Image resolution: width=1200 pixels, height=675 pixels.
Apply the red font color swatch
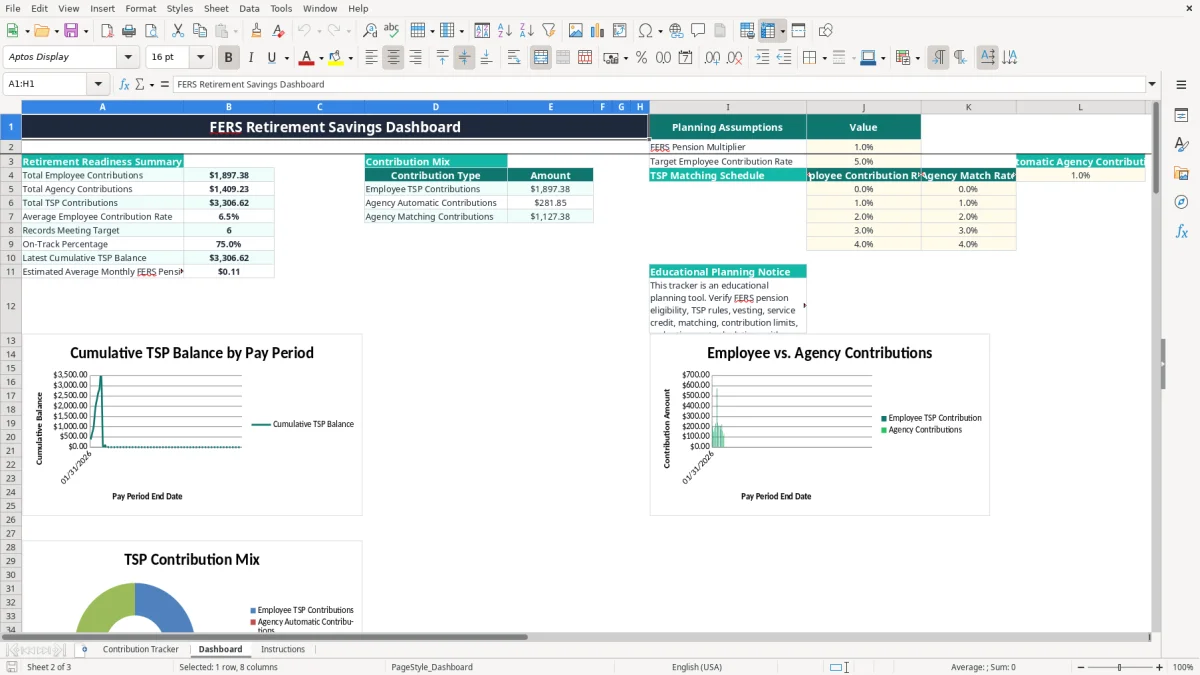click(x=307, y=58)
